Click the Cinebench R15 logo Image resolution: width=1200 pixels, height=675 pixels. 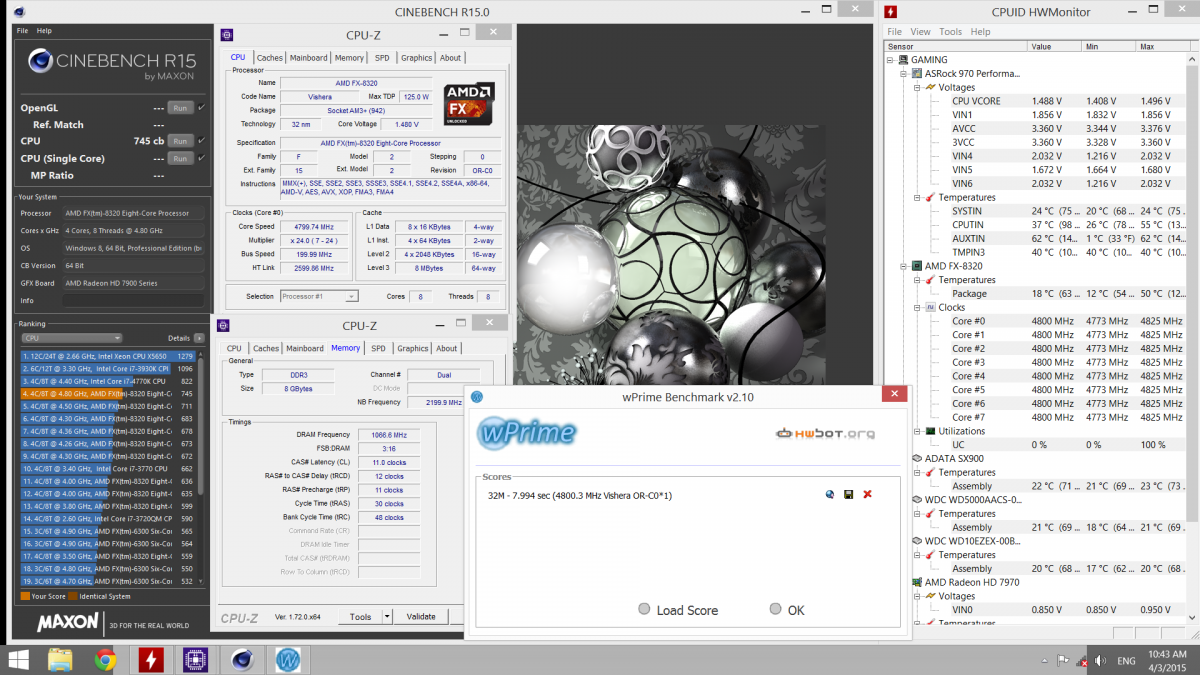tap(110, 65)
